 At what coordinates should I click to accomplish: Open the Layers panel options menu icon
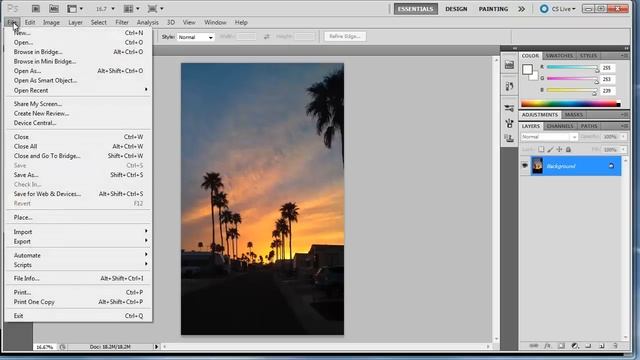click(x=624, y=126)
